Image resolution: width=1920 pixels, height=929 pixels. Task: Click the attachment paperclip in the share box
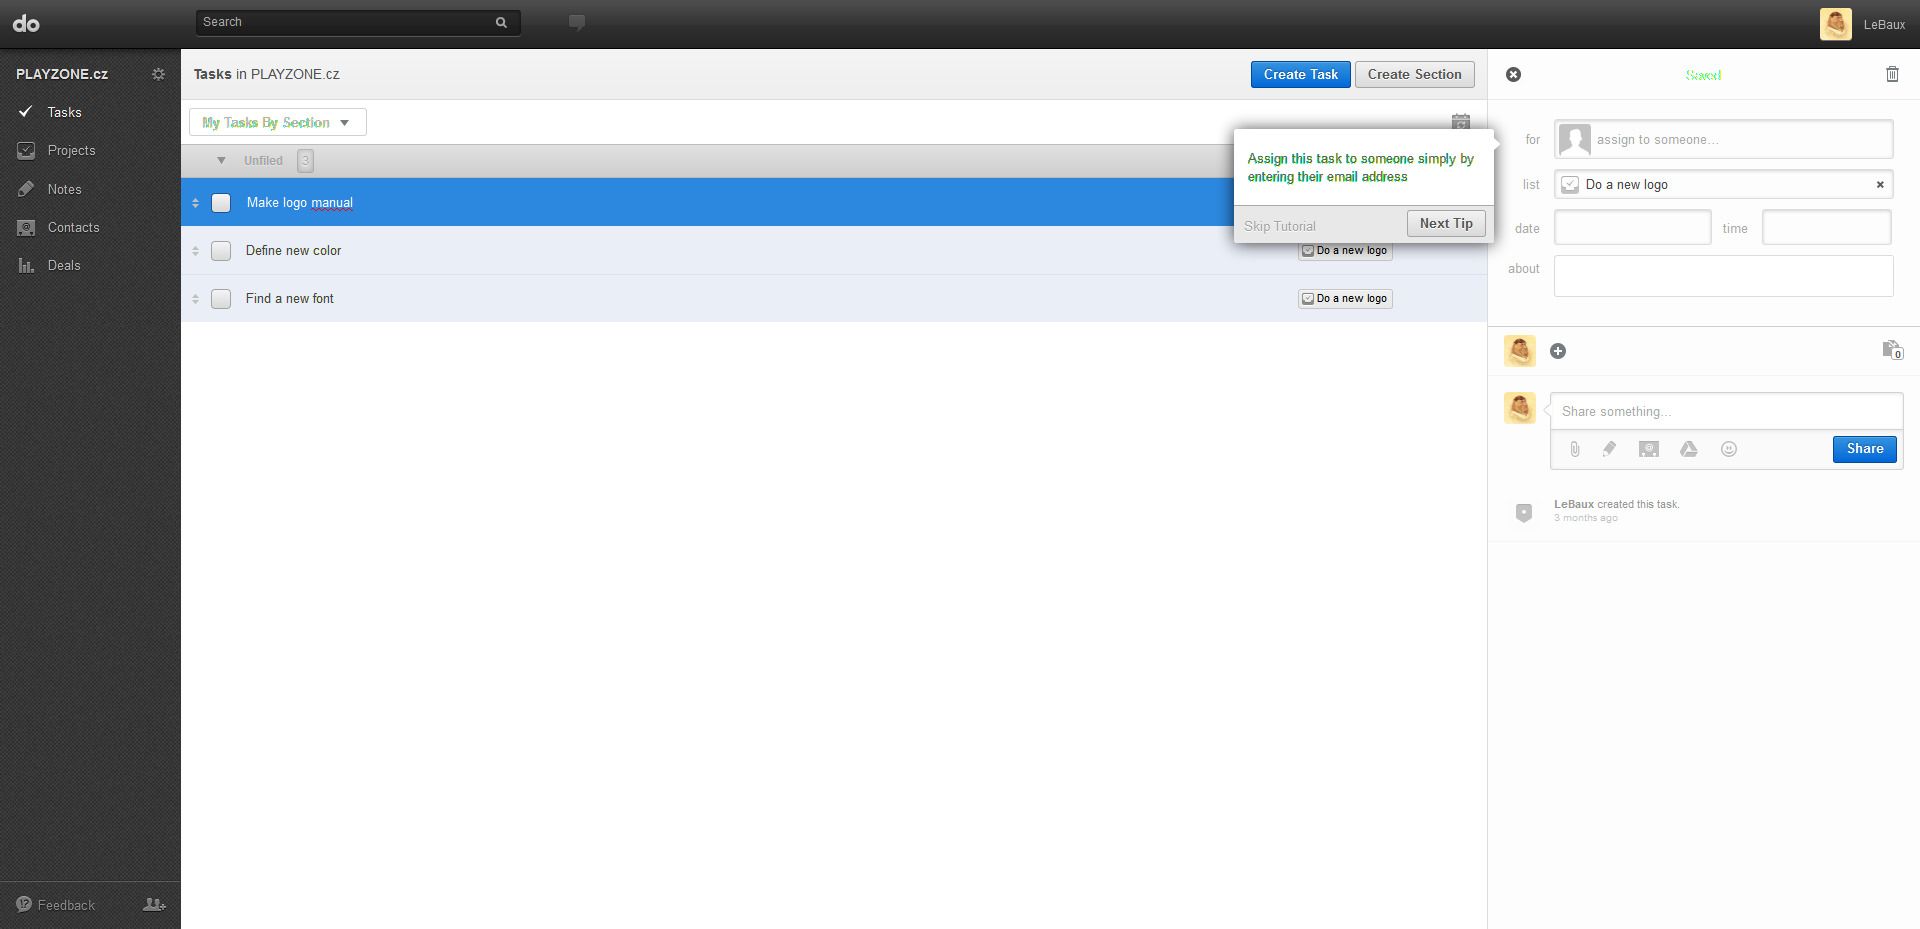1573,449
